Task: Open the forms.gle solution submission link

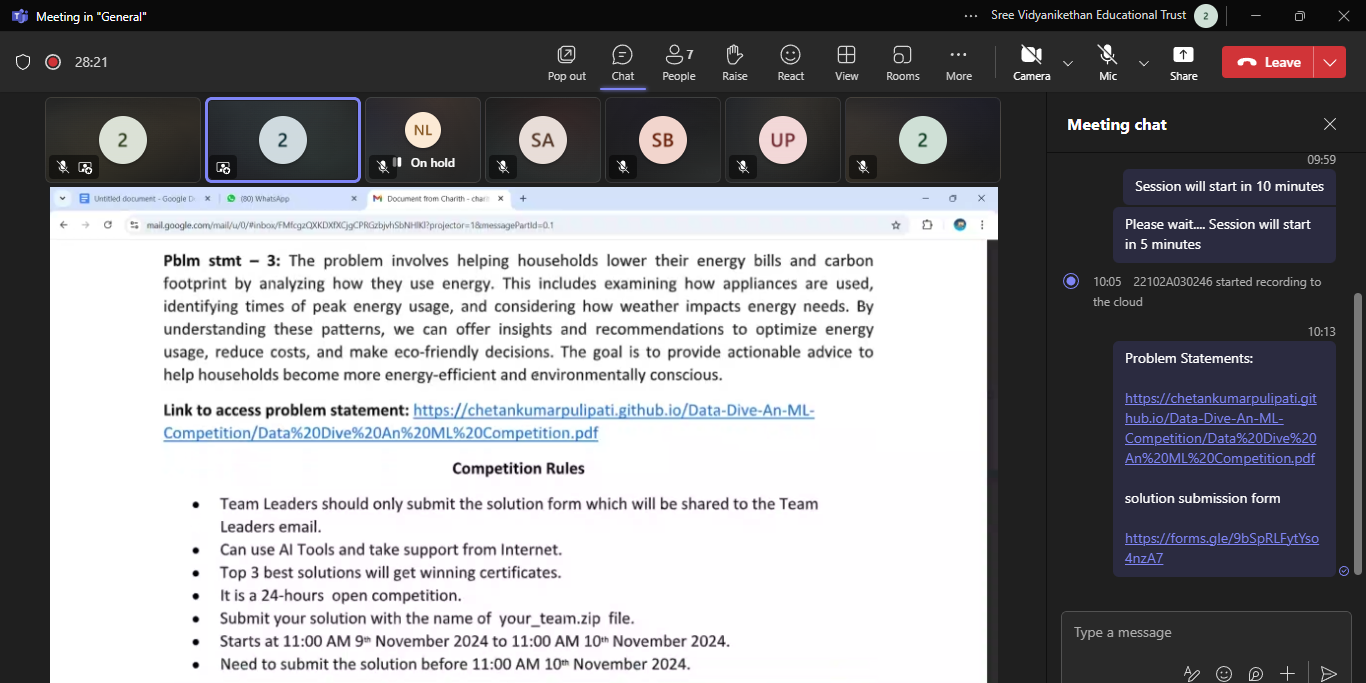Action: [x=1221, y=548]
